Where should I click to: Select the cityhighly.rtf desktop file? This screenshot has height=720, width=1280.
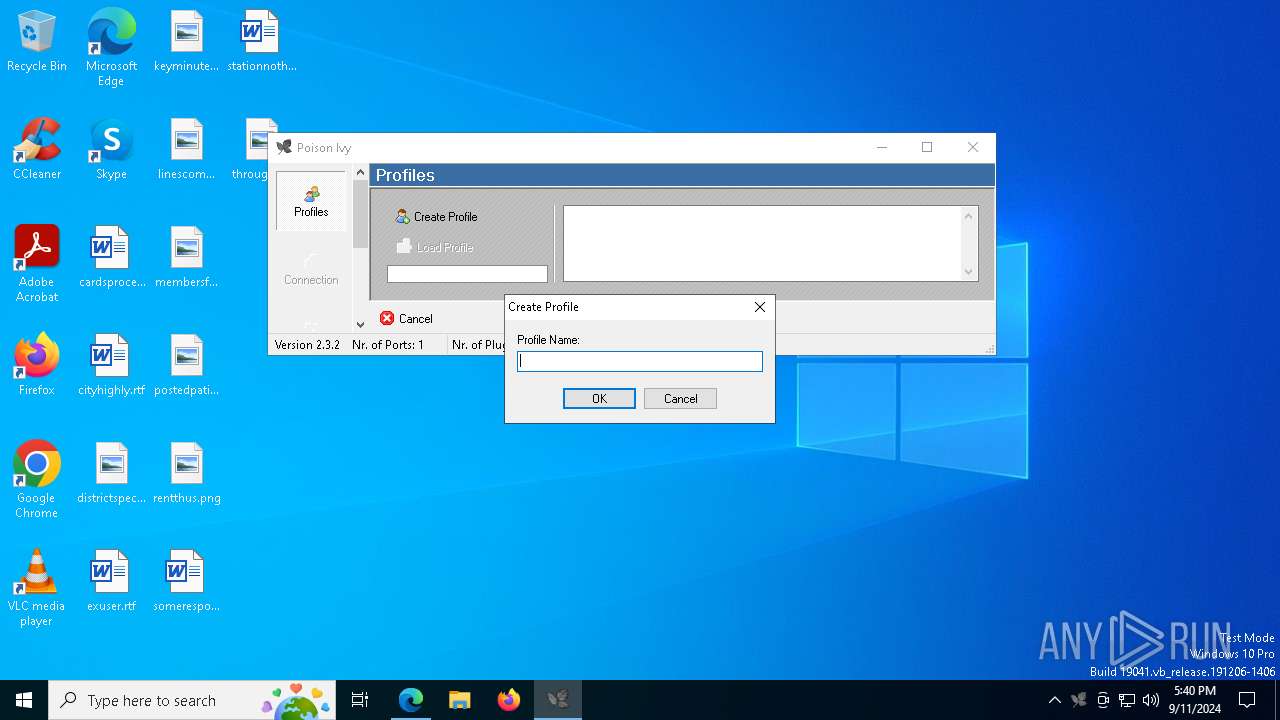(x=111, y=365)
